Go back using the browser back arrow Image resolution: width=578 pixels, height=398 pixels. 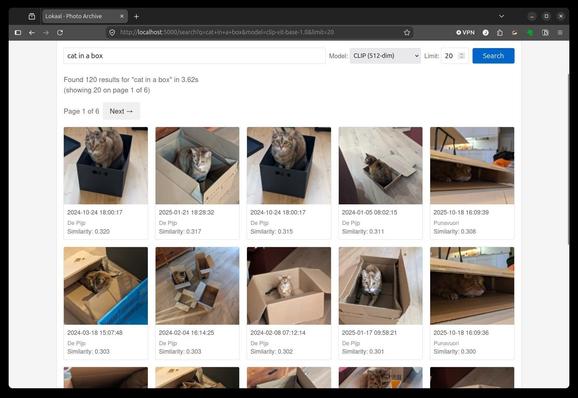[x=32, y=33]
